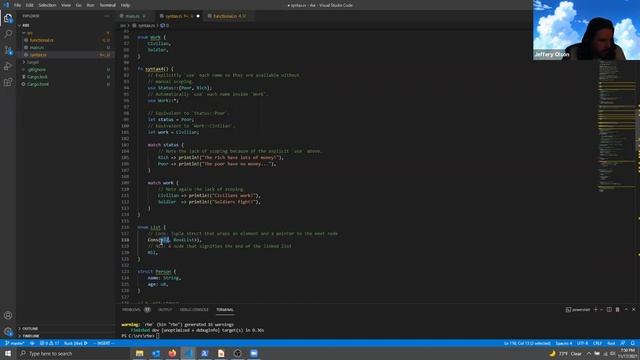640x360 pixels.
Task: Close syntax.rs tab via unsaved dot
Action: pyautogui.click(x=198, y=16)
